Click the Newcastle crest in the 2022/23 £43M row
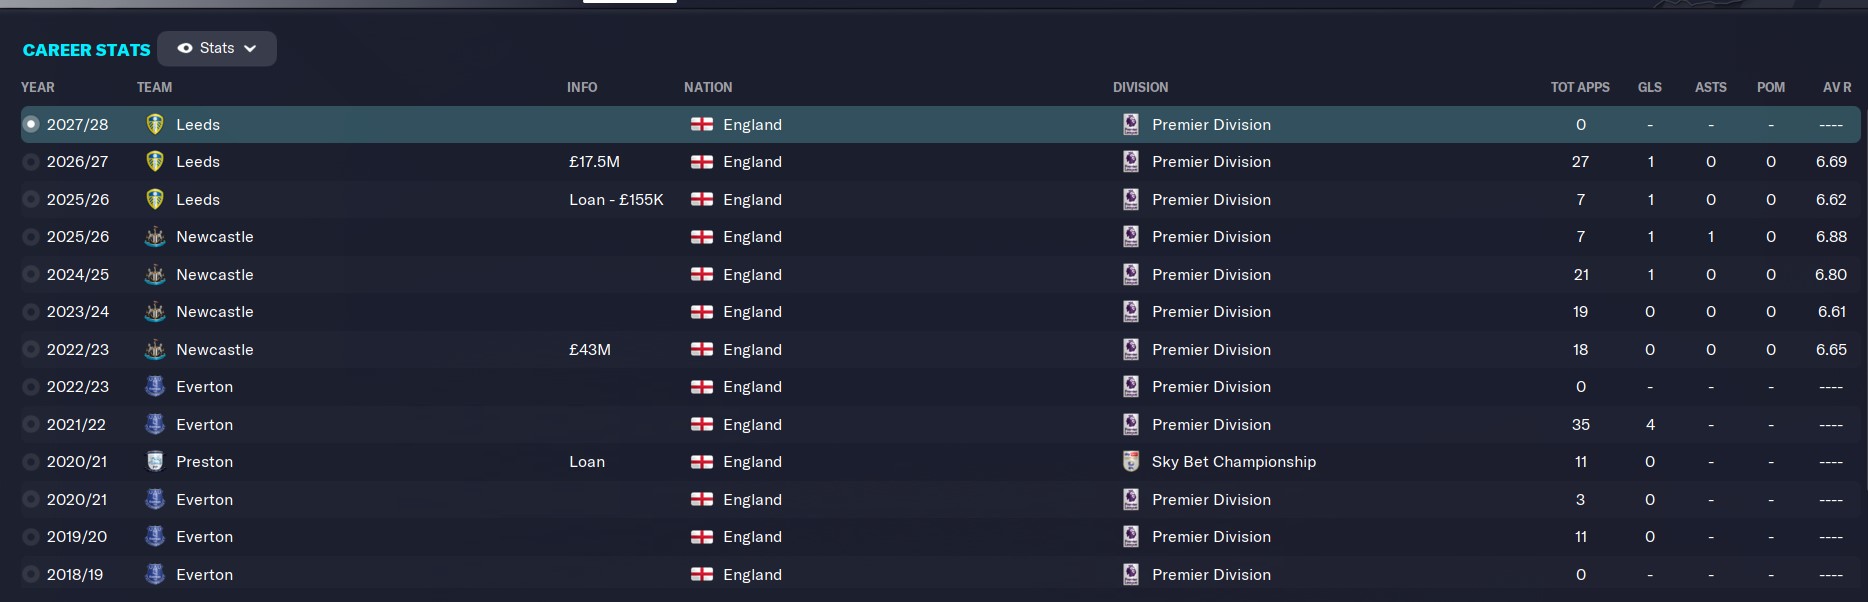The width and height of the screenshot is (1868, 602). 155,349
